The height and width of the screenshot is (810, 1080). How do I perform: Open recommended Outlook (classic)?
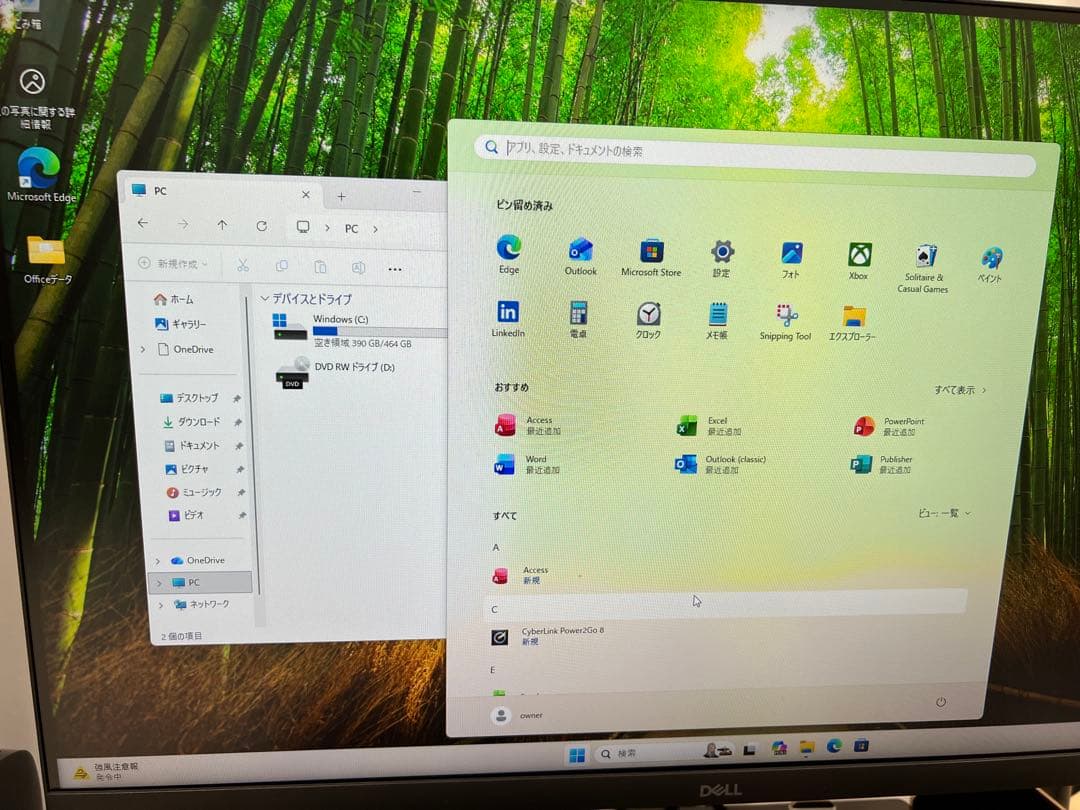[x=720, y=464]
